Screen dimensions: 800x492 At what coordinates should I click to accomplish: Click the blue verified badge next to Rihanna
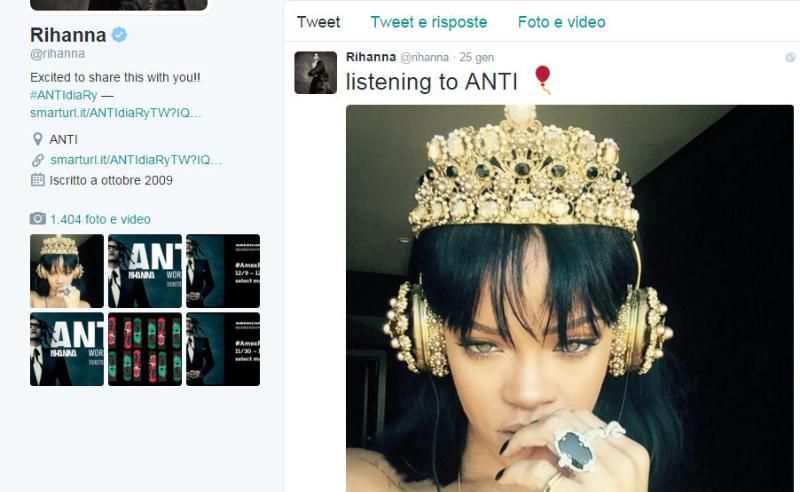(x=119, y=35)
